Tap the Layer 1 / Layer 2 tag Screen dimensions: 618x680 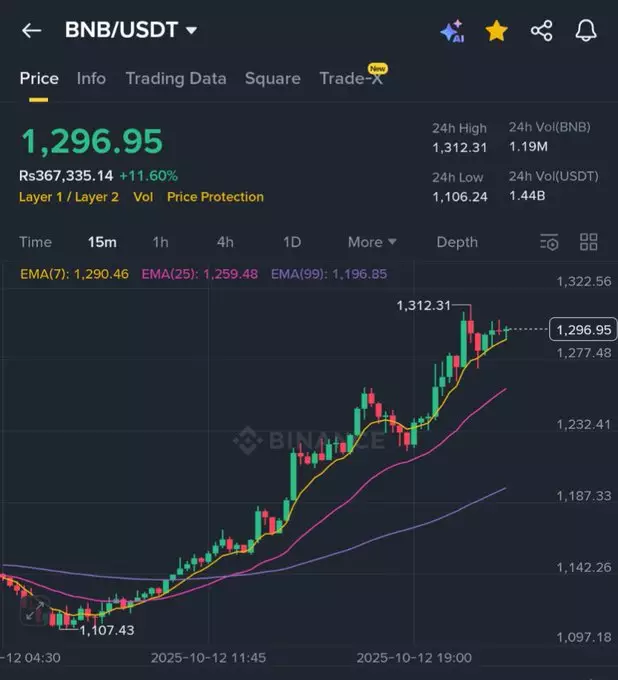[68, 197]
